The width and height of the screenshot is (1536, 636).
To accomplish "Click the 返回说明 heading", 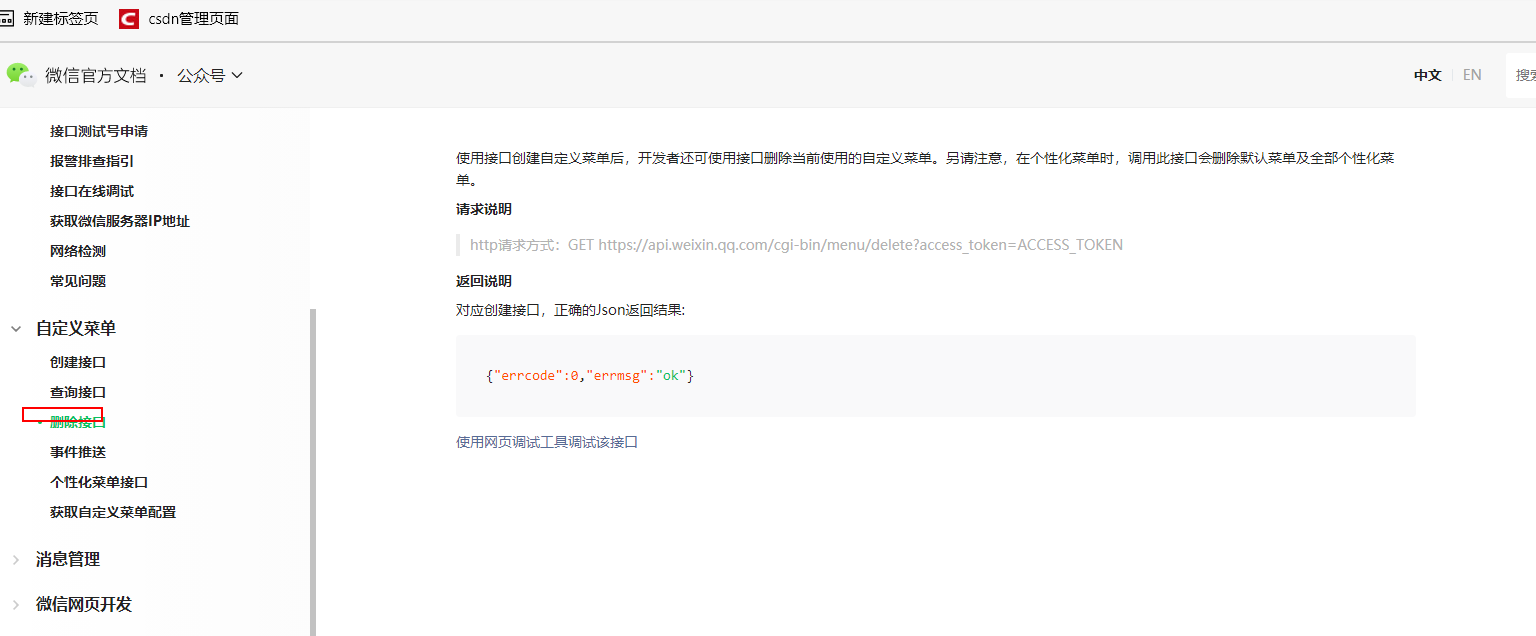I will (484, 282).
